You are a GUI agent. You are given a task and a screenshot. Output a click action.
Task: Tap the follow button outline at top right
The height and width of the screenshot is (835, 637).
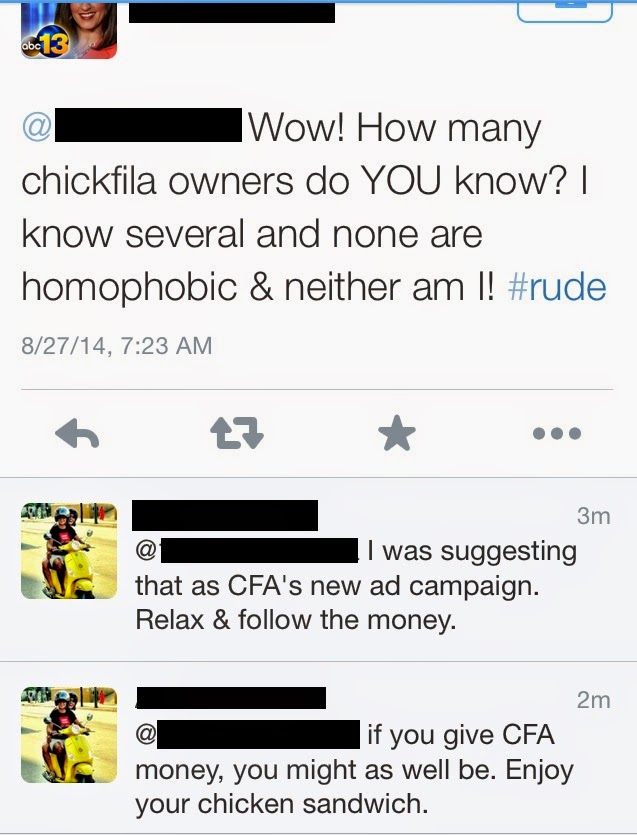(565, 12)
